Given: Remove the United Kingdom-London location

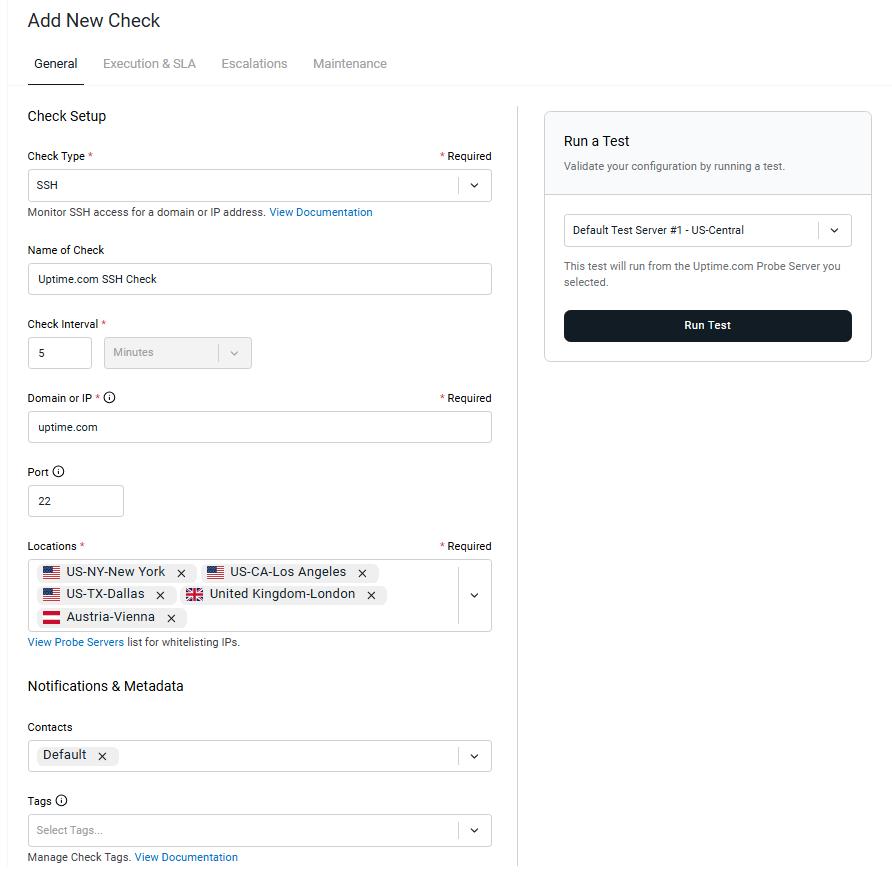Looking at the screenshot, I should coord(371,594).
